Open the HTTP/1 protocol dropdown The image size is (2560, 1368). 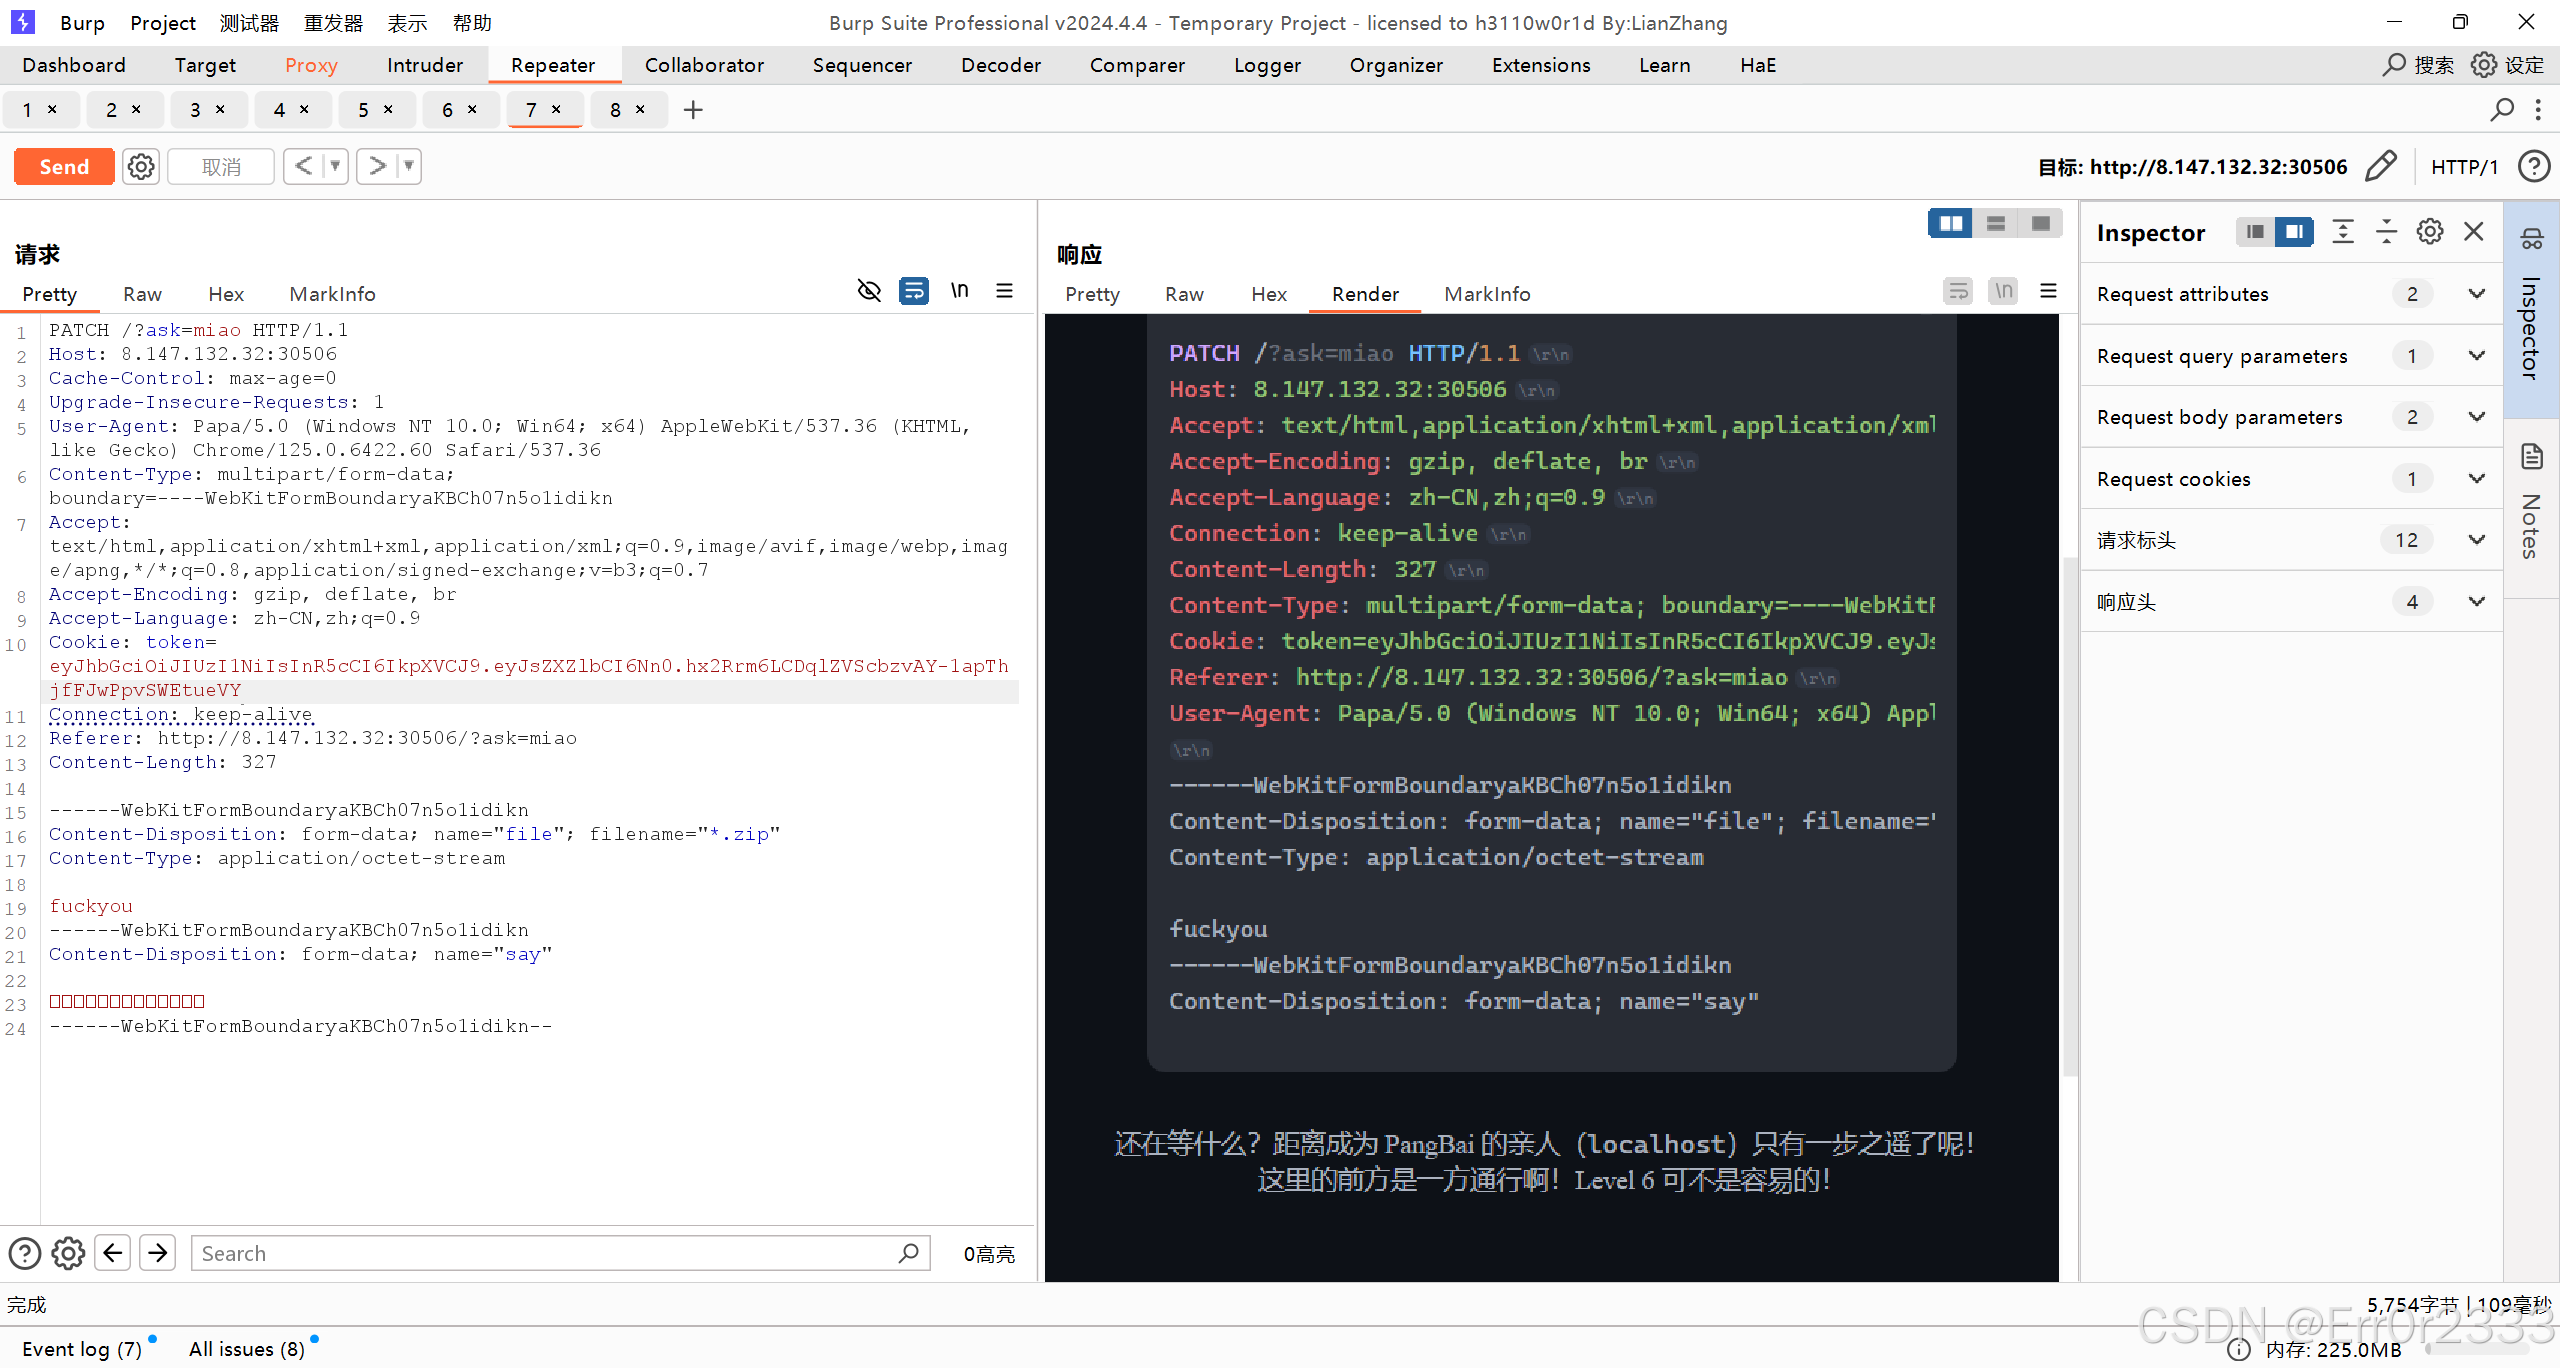pos(2464,166)
